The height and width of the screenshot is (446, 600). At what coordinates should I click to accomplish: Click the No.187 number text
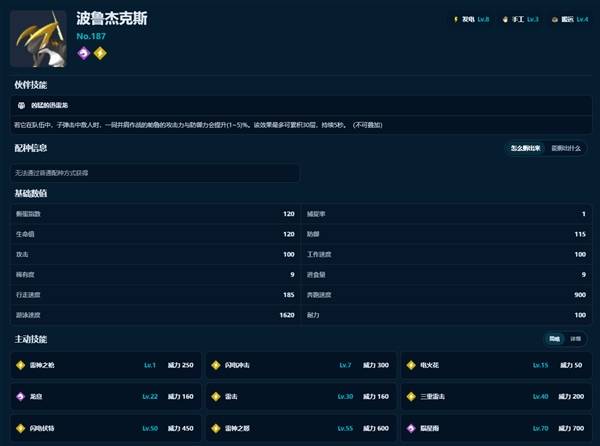(x=91, y=36)
